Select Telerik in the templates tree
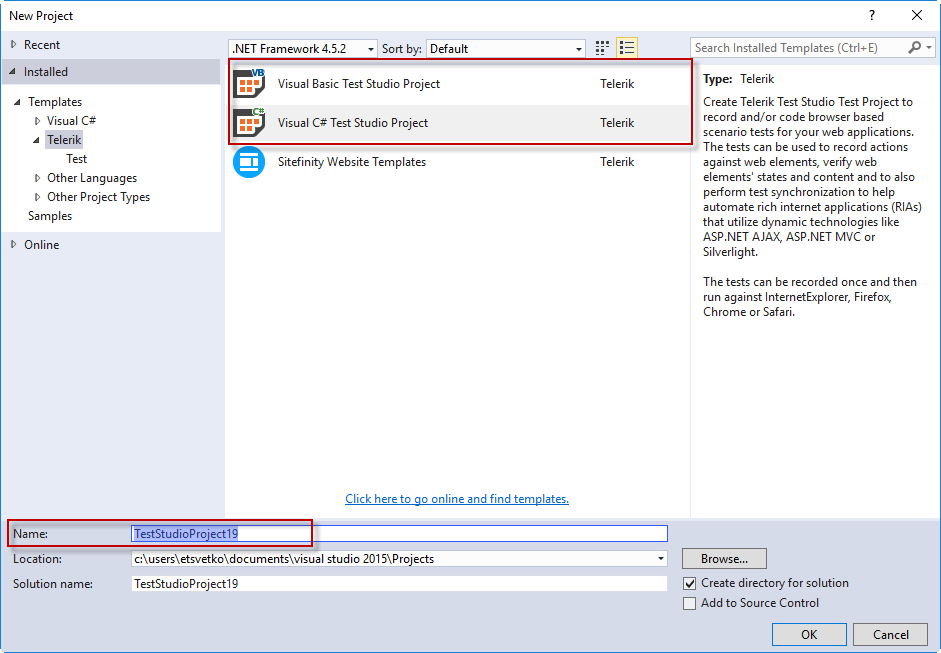Viewport: 941px width, 653px height. click(x=64, y=140)
